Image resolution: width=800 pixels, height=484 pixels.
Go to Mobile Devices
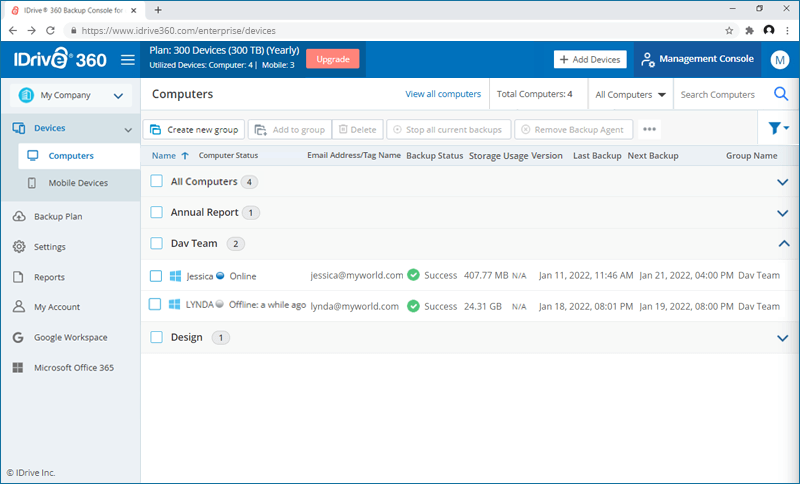(x=78, y=183)
